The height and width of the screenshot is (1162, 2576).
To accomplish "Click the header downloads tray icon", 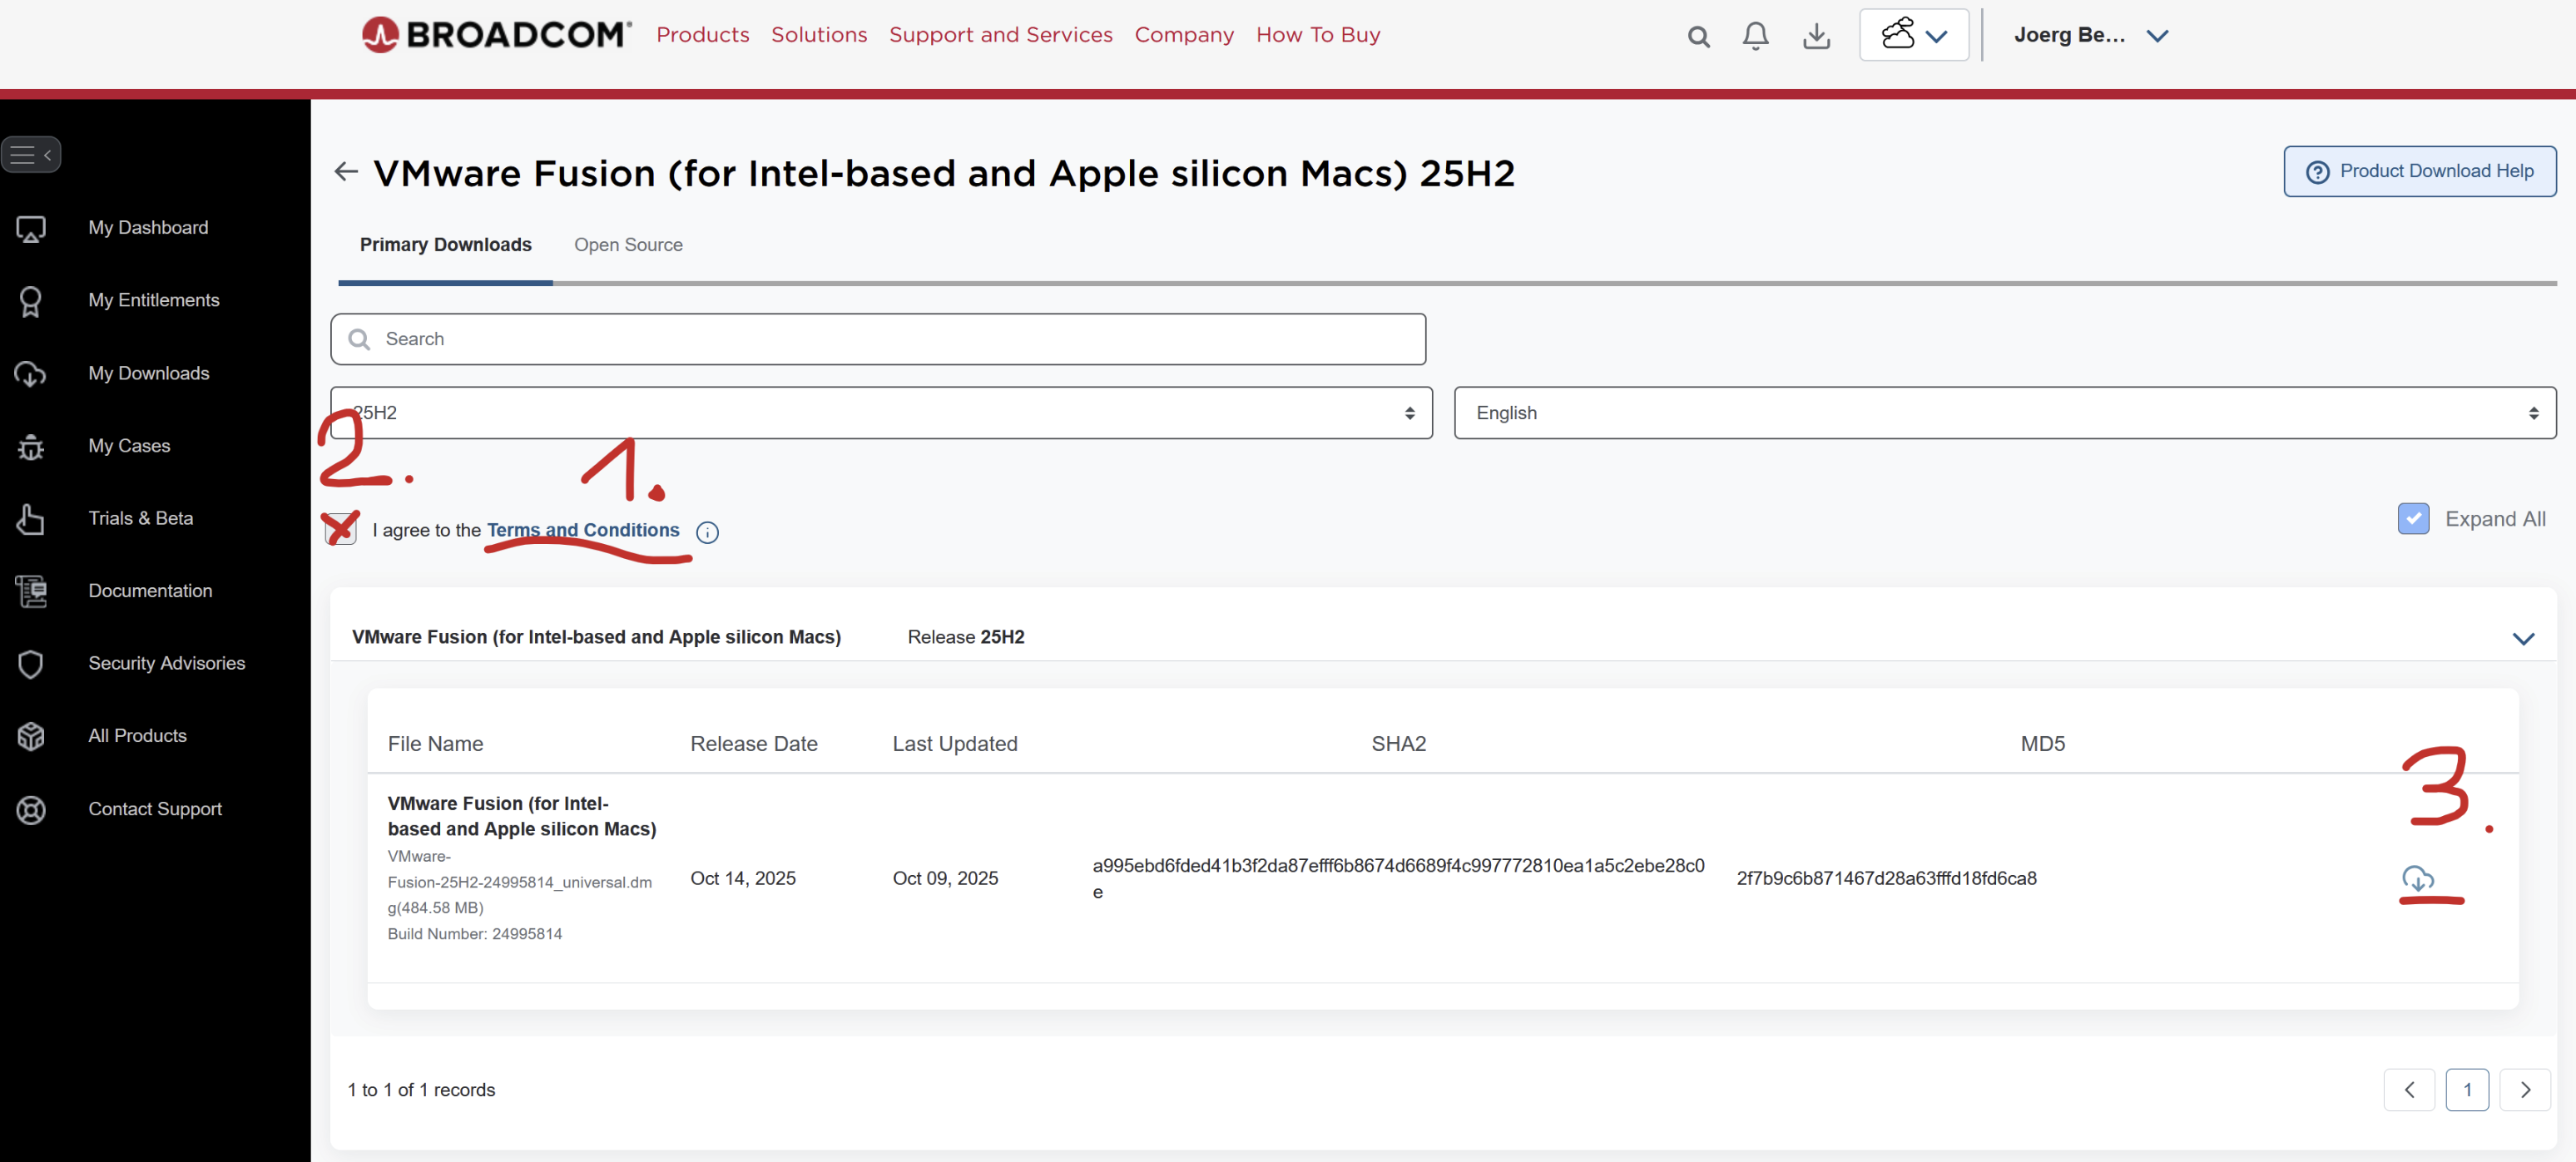I will (x=1816, y=36).
